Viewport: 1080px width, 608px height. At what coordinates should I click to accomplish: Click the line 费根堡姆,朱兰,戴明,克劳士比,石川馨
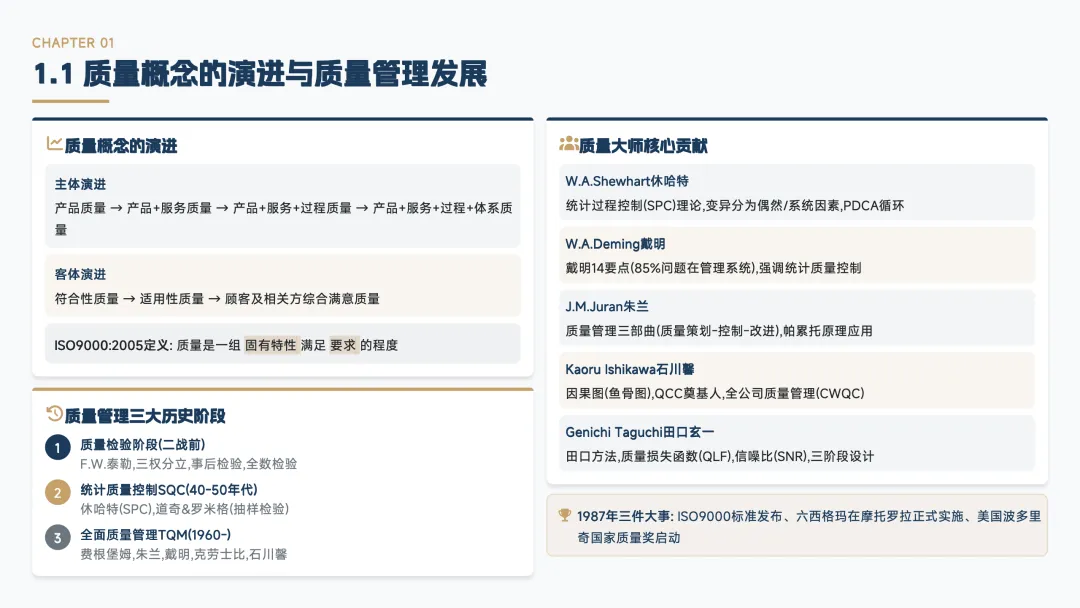(183, 554)
